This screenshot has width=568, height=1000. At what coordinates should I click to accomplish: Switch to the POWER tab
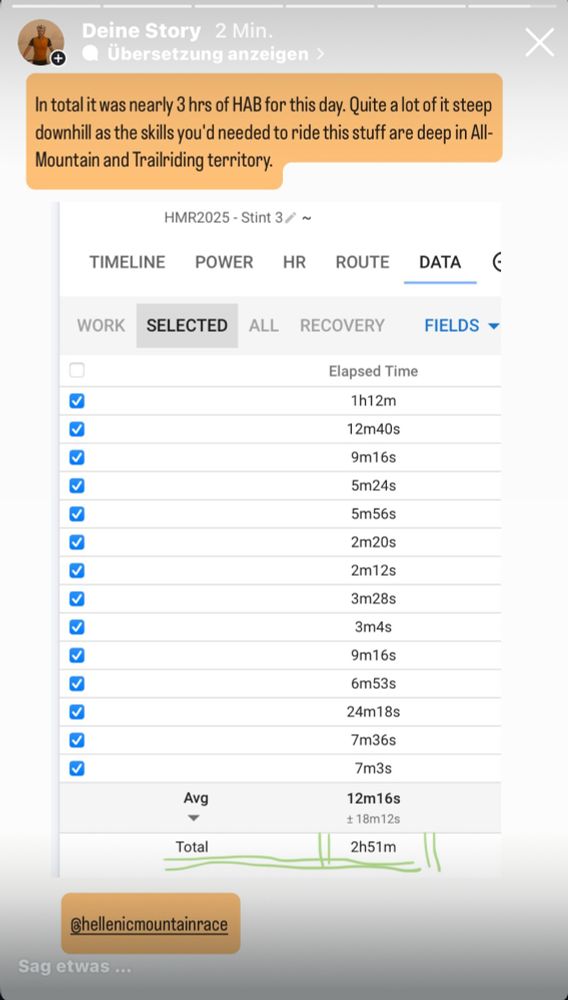pos(224,262)
